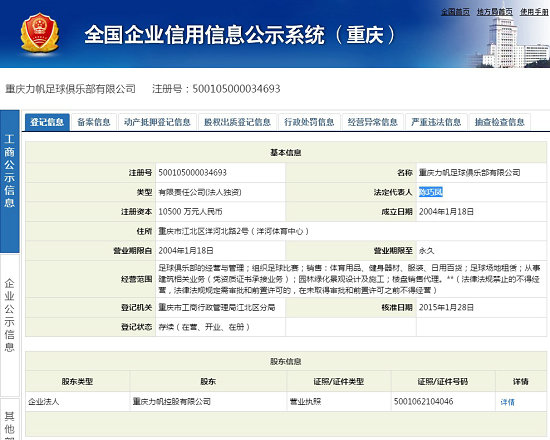Screen dimensions: 550x440
Task: Click the registered capital 10500 万元人民币
Action: coord(190,212)
